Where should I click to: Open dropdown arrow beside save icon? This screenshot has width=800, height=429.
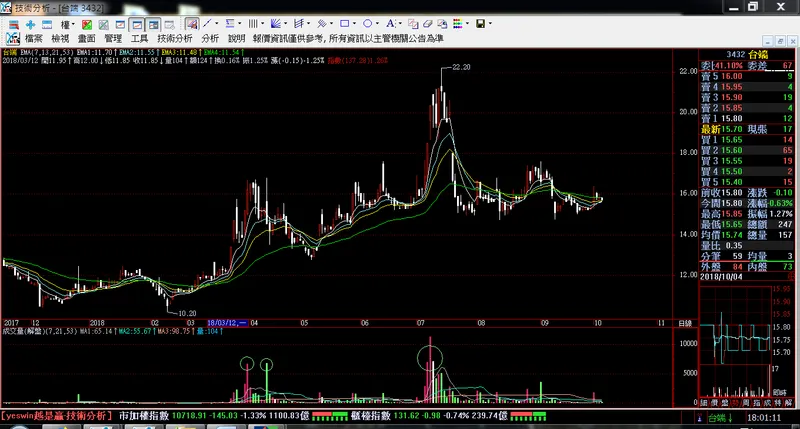pos(491,23)
